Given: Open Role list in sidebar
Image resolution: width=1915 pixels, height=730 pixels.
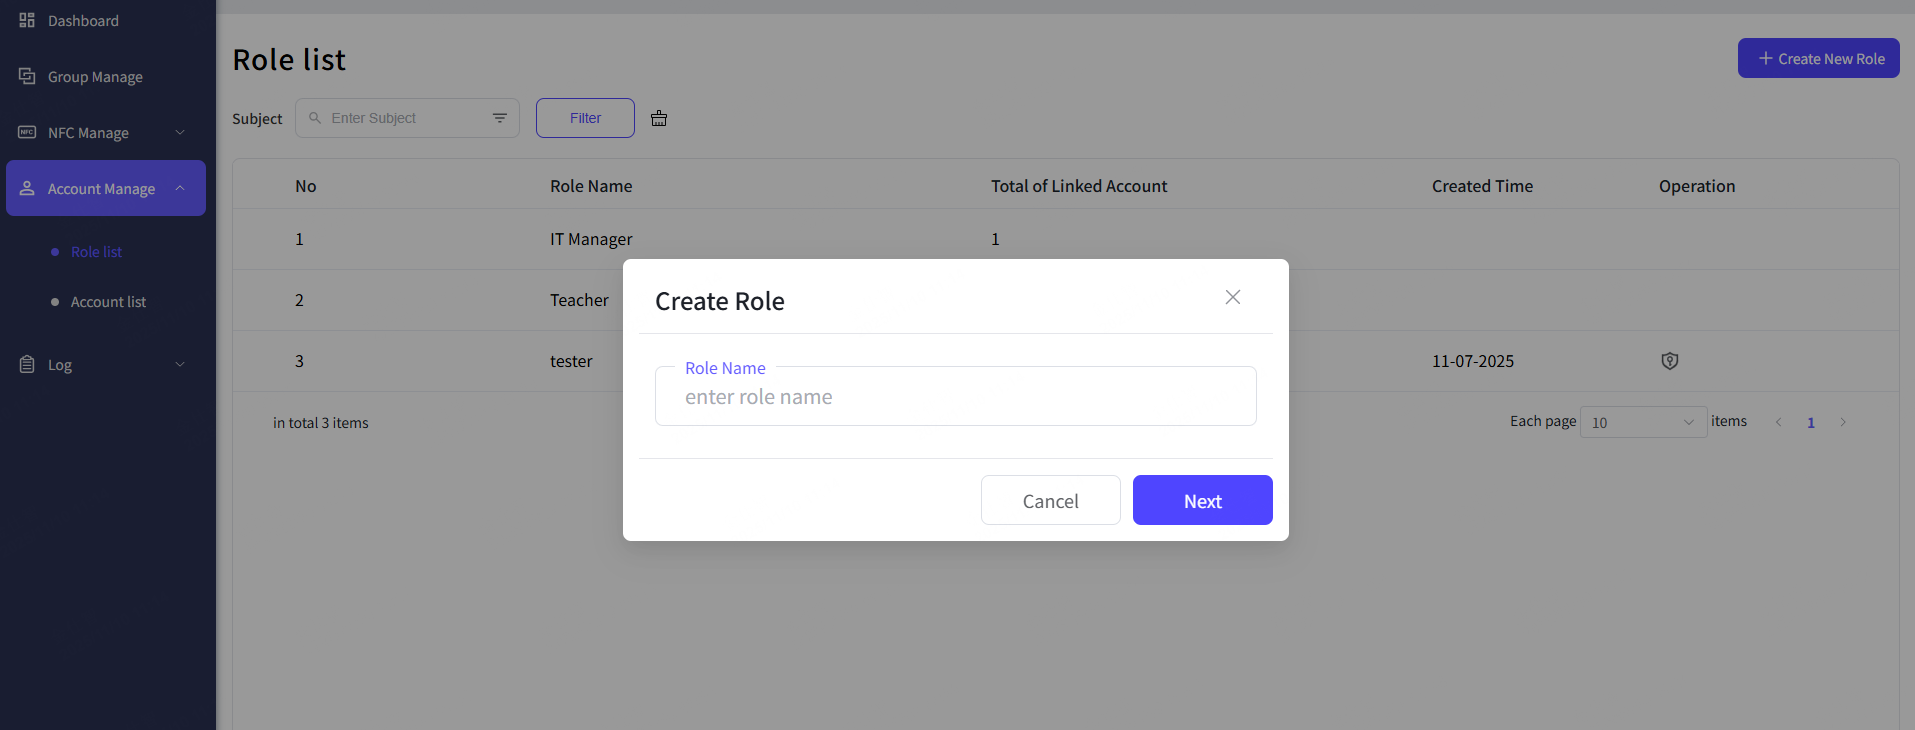Looking at the screenshot, I should [96, 252].
